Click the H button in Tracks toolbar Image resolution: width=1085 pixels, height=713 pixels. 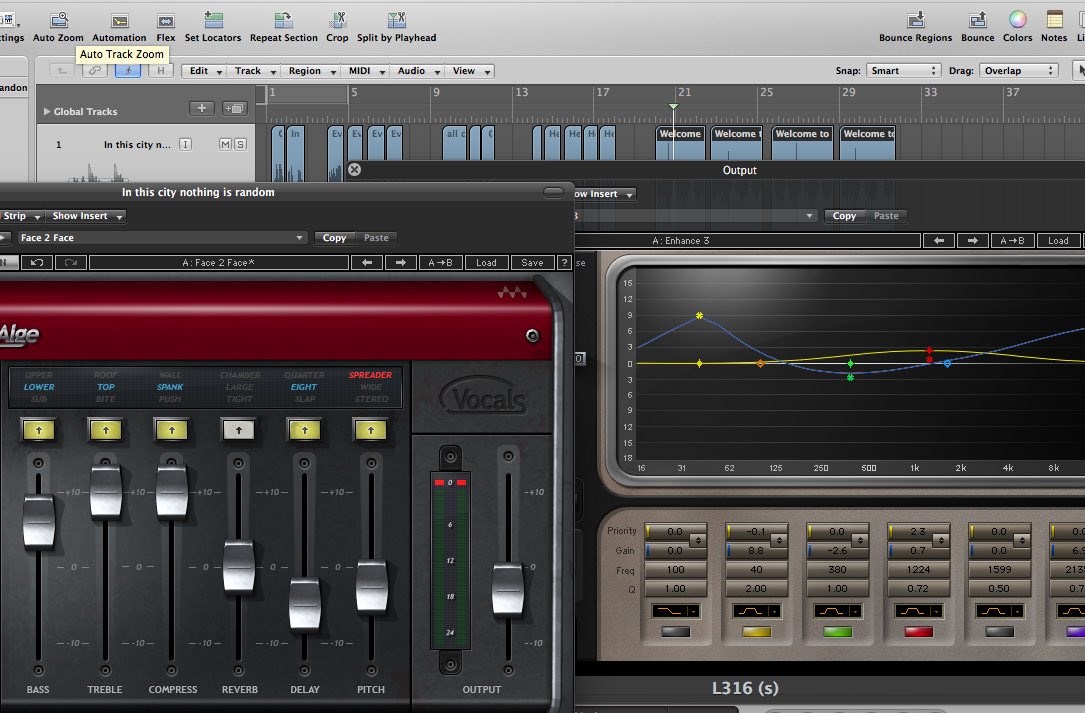pos(161,71)
